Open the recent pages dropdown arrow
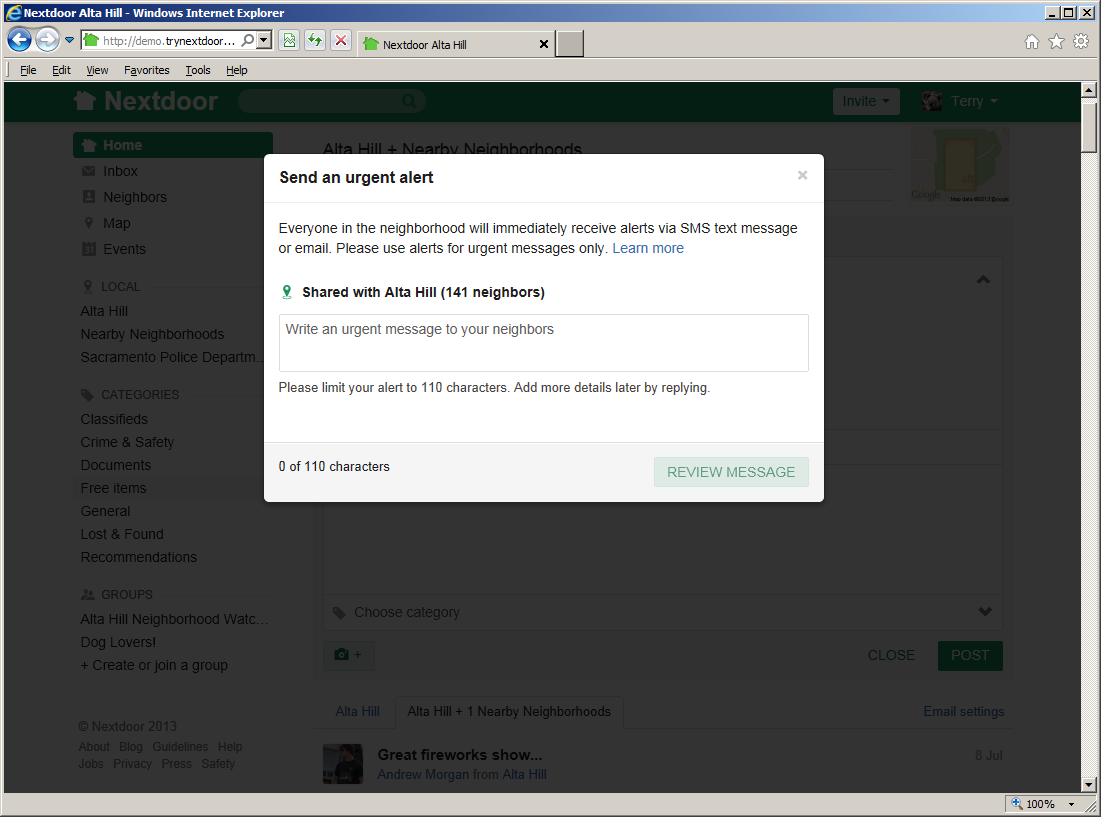The width and height of the screenshot is (1101, 817). coord(69,41)
